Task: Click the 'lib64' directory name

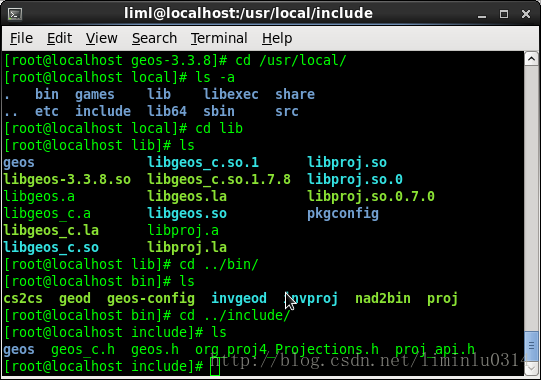Action: click(x=167, y=111)
